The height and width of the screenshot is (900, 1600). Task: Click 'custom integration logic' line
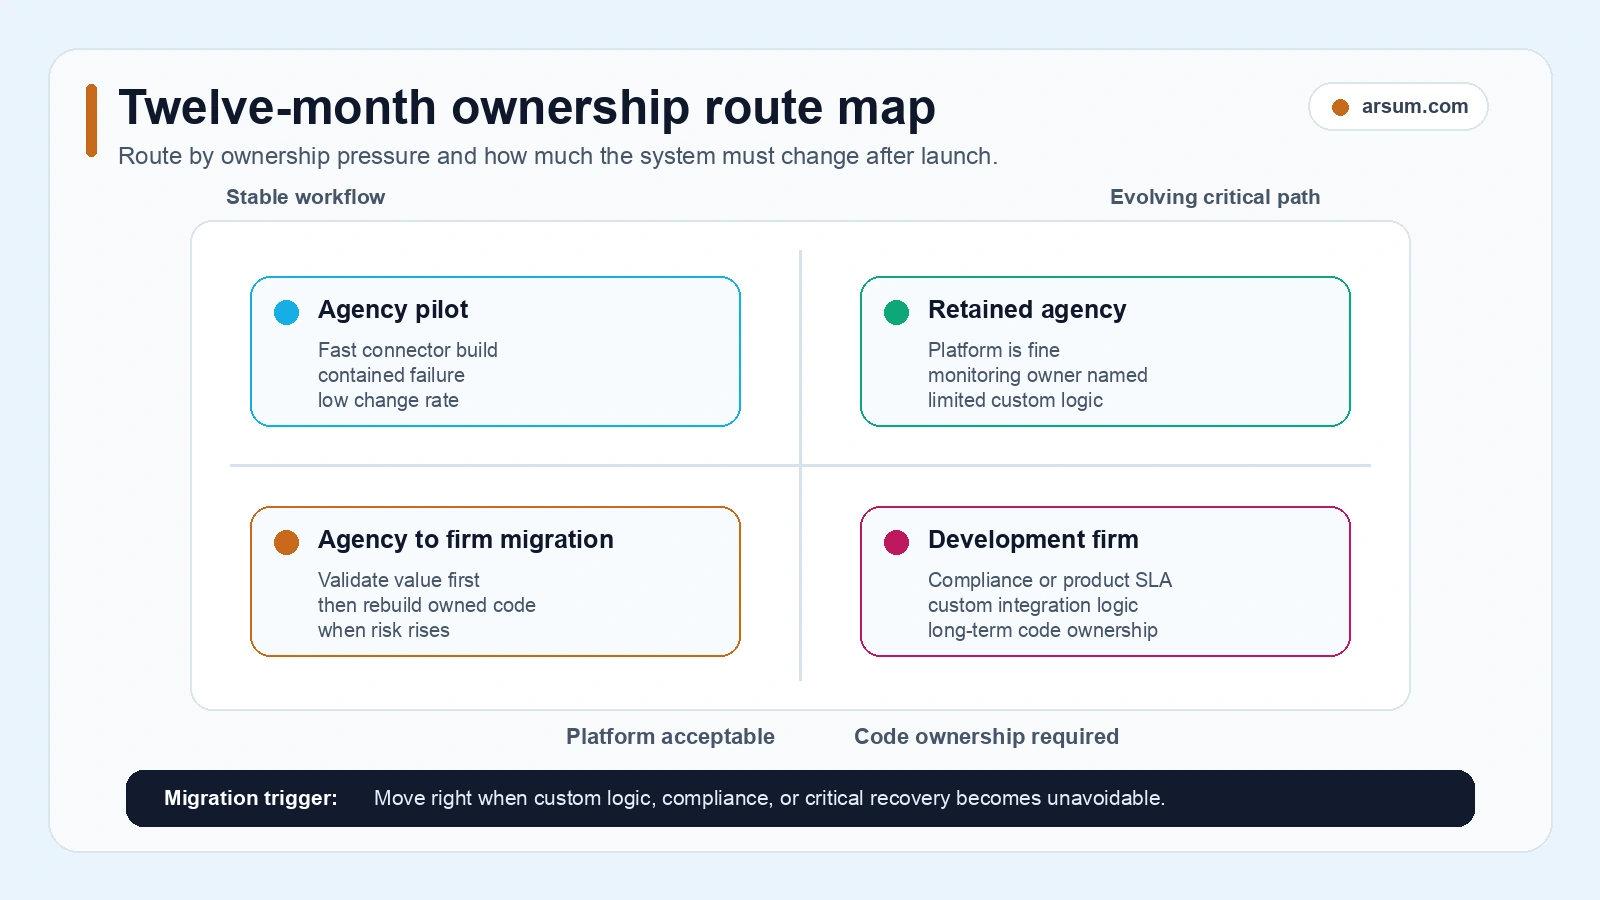[x=1033, y=605]
